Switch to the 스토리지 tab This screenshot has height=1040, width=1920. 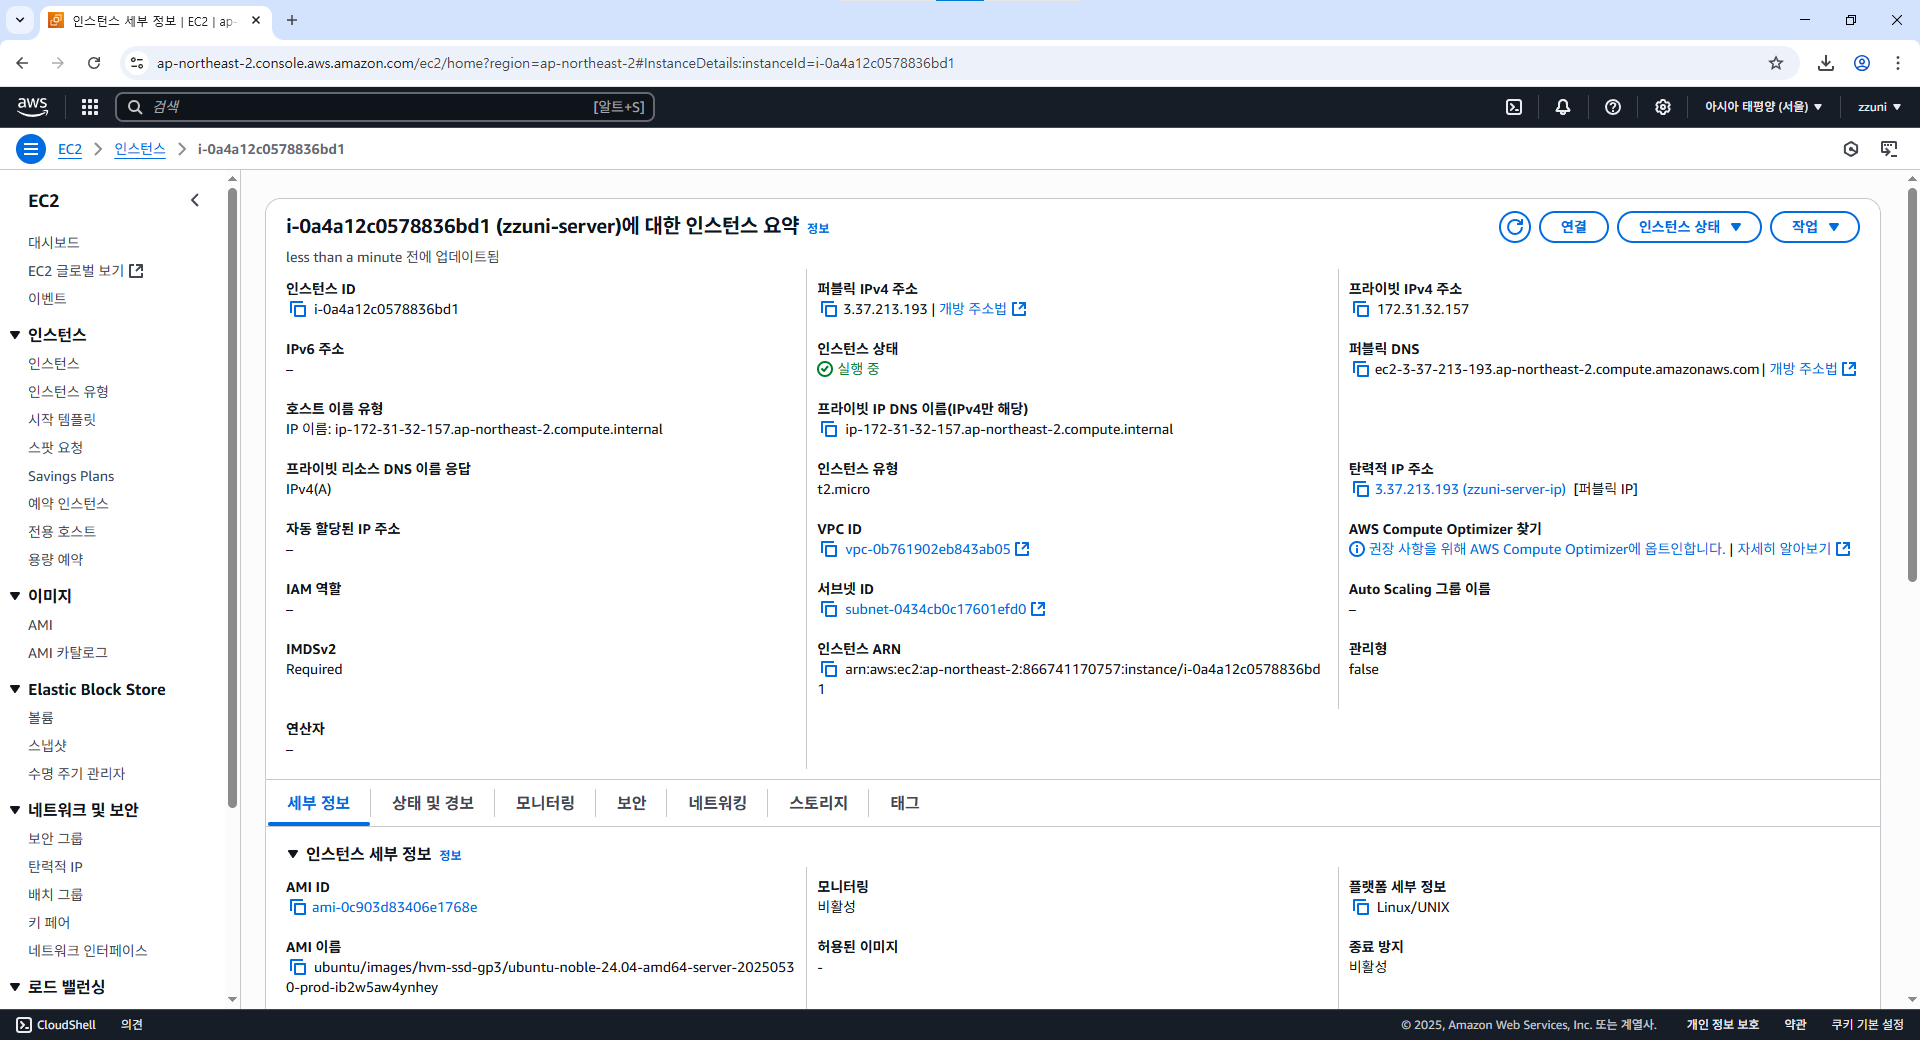(x=818, y=803)
